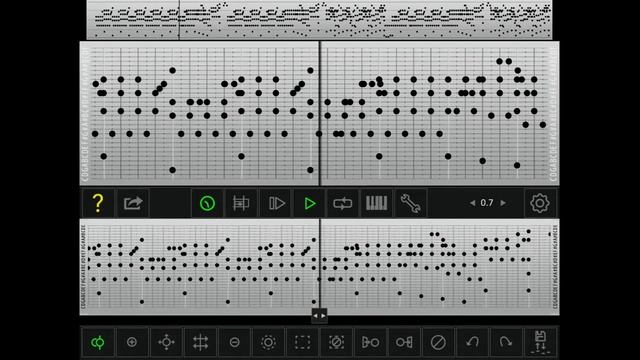Click position marker in top overview strip
The height and width of the screenshot is (360, 640).
[x=179, y=20]
